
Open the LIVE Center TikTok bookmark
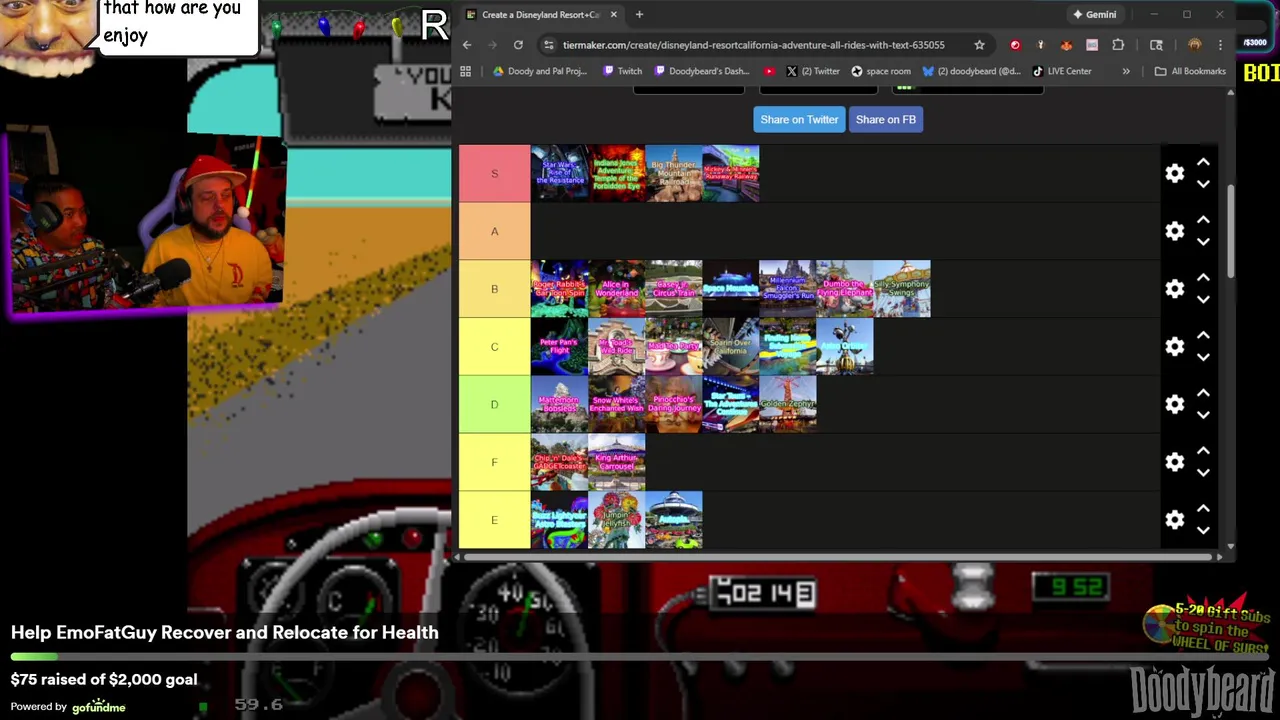(1062, 71)
